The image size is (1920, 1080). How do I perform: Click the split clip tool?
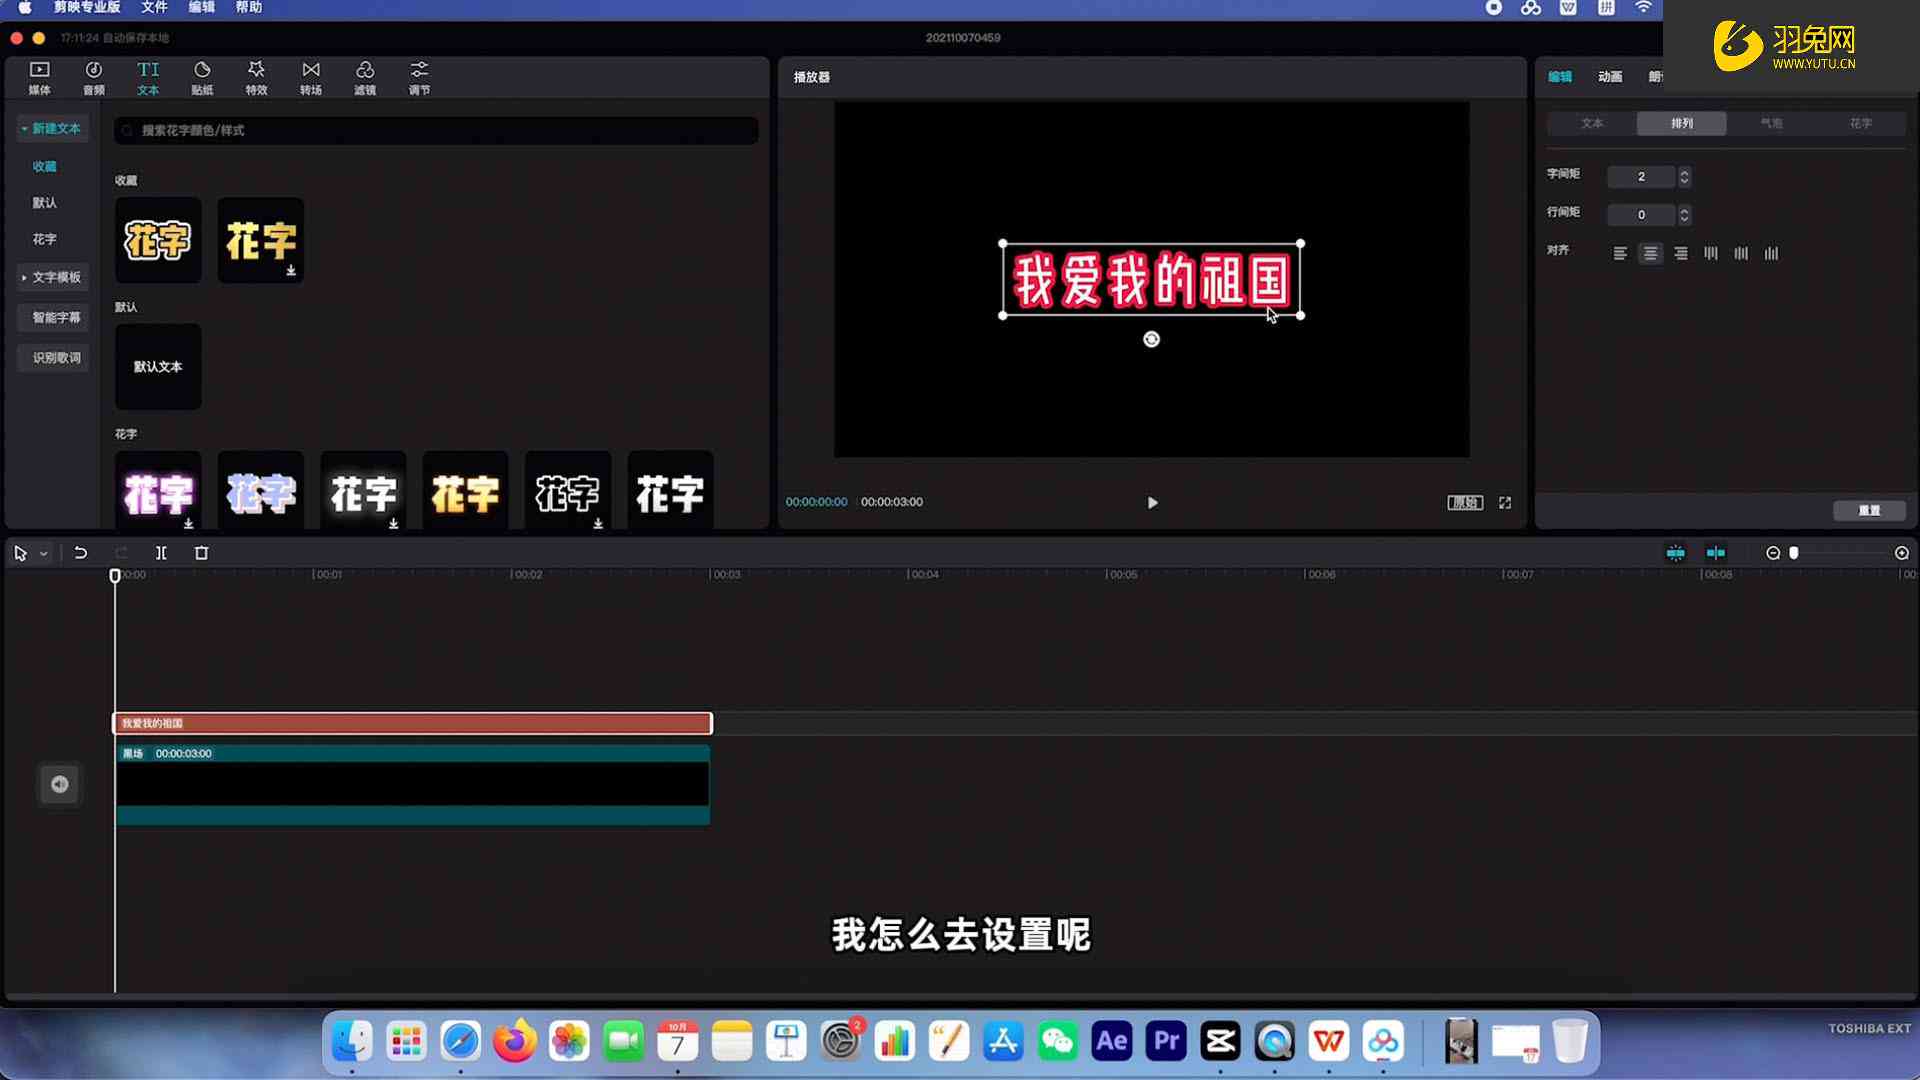click(x=161, y=553)
